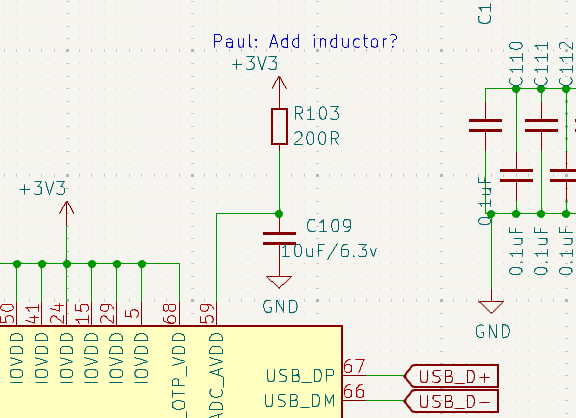Select the junction dot above C109
Viewport: 576px width, 418px height.
279,214
